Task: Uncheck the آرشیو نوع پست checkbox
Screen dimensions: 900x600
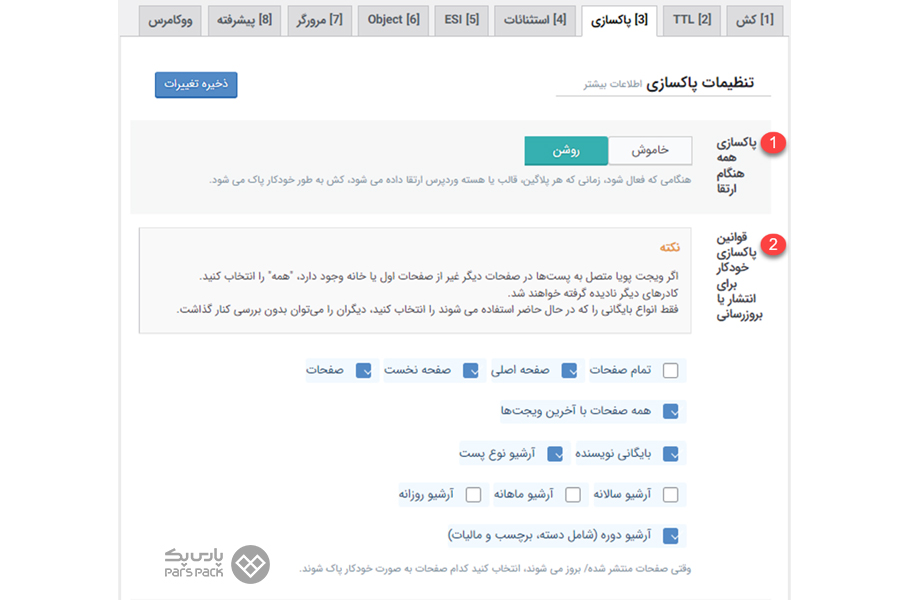Action: click(555, 454)
